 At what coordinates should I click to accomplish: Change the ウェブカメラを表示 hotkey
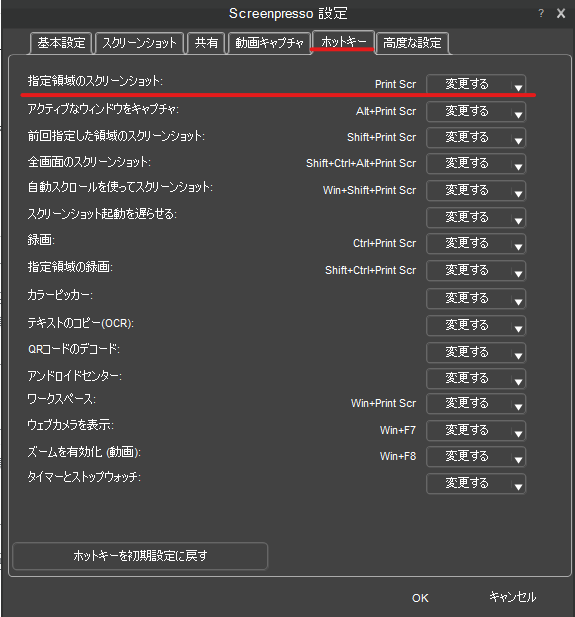(476, 430)
